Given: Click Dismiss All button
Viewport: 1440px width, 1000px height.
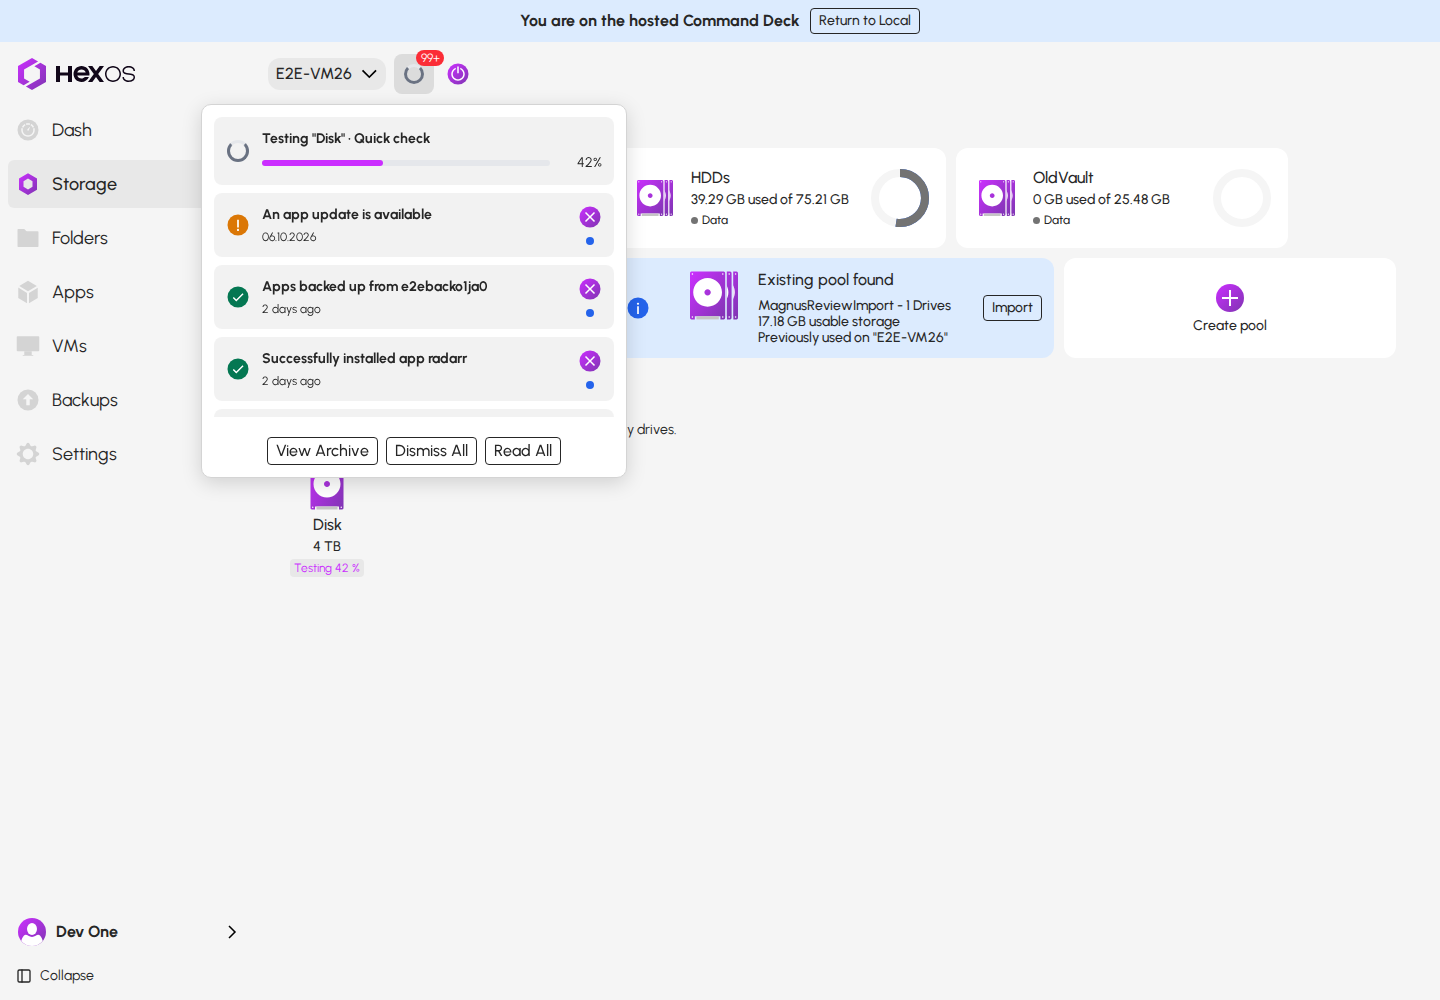Looking at the screenshot, I should [431, 451].
